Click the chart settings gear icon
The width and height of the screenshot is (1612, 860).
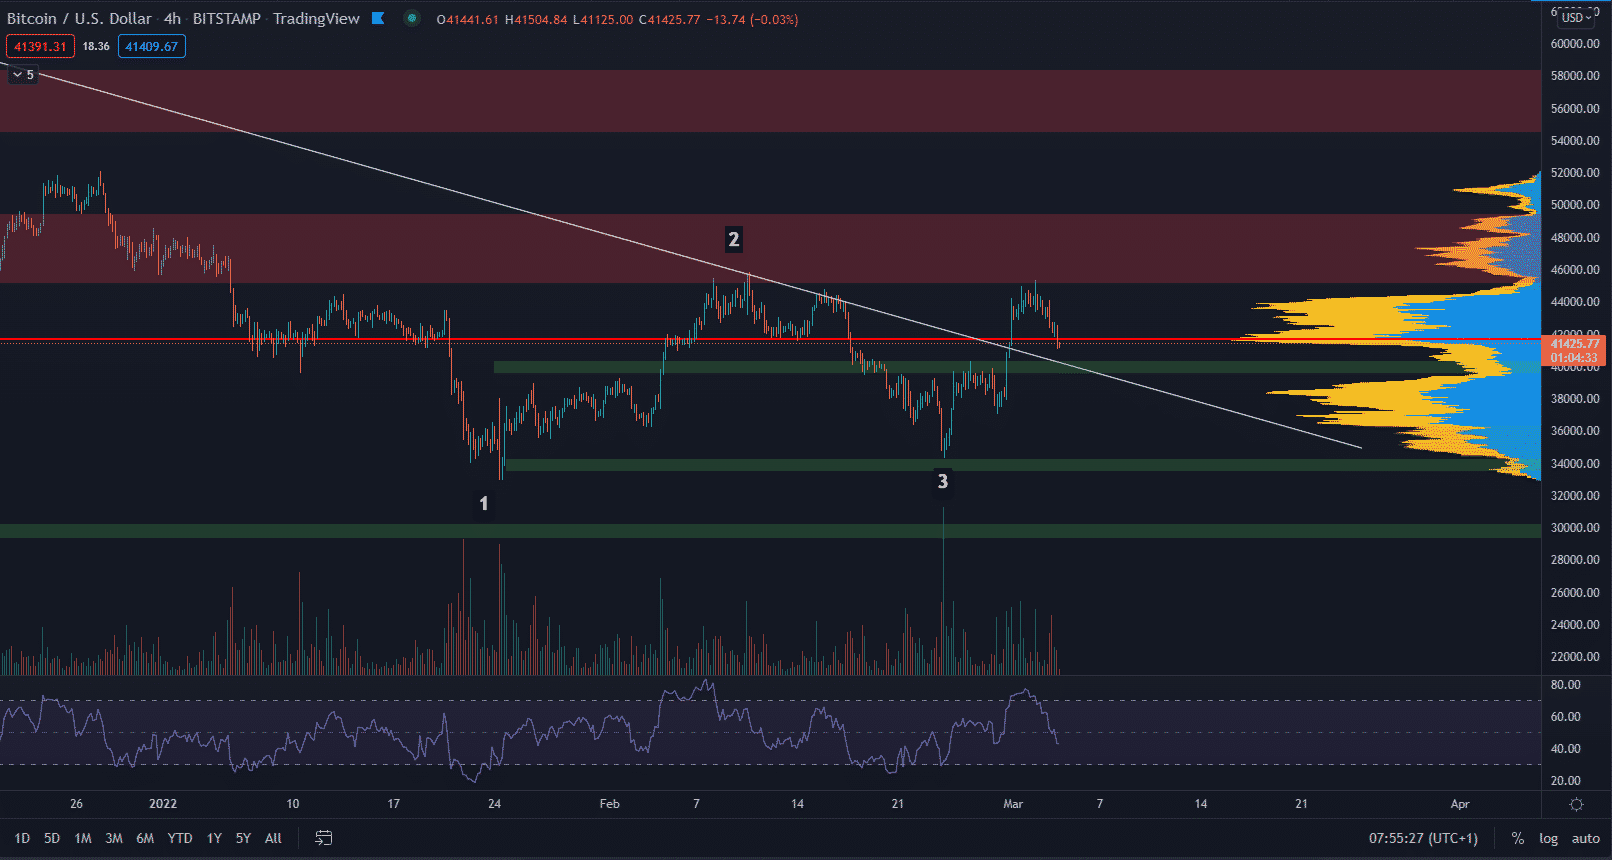[x=1576, y=804]
